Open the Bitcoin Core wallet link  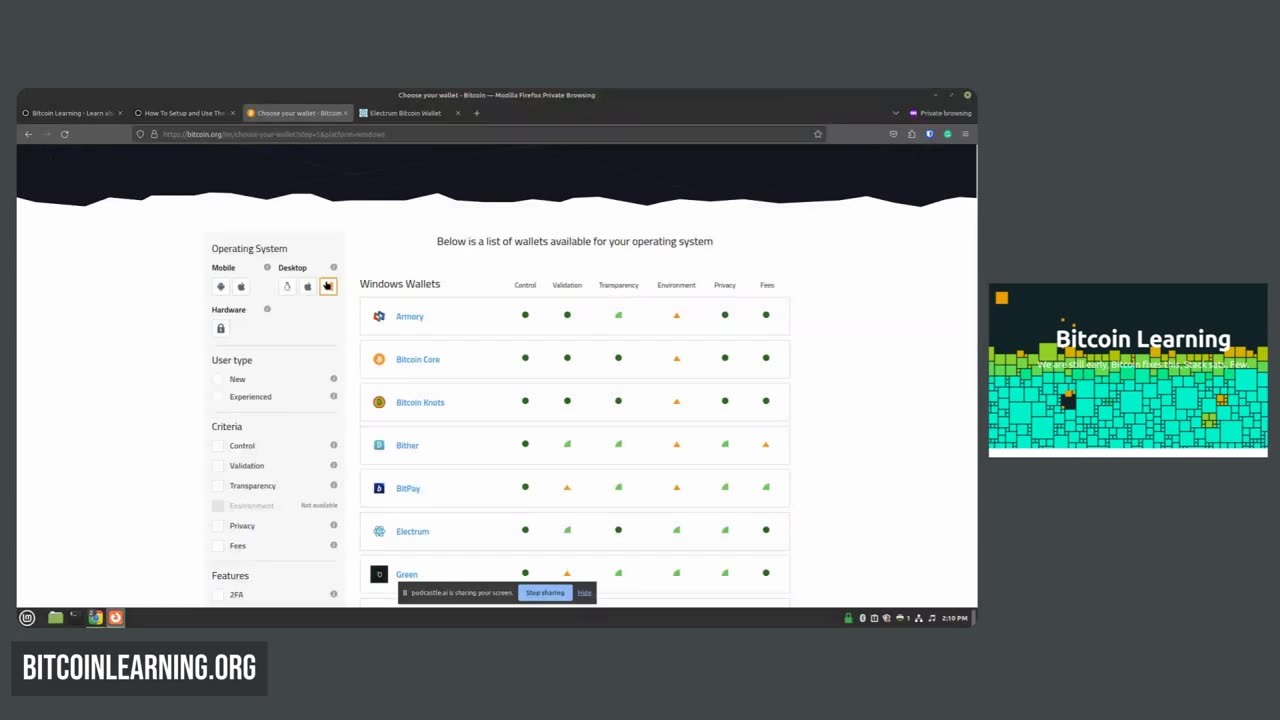click(x=418, y=359)
